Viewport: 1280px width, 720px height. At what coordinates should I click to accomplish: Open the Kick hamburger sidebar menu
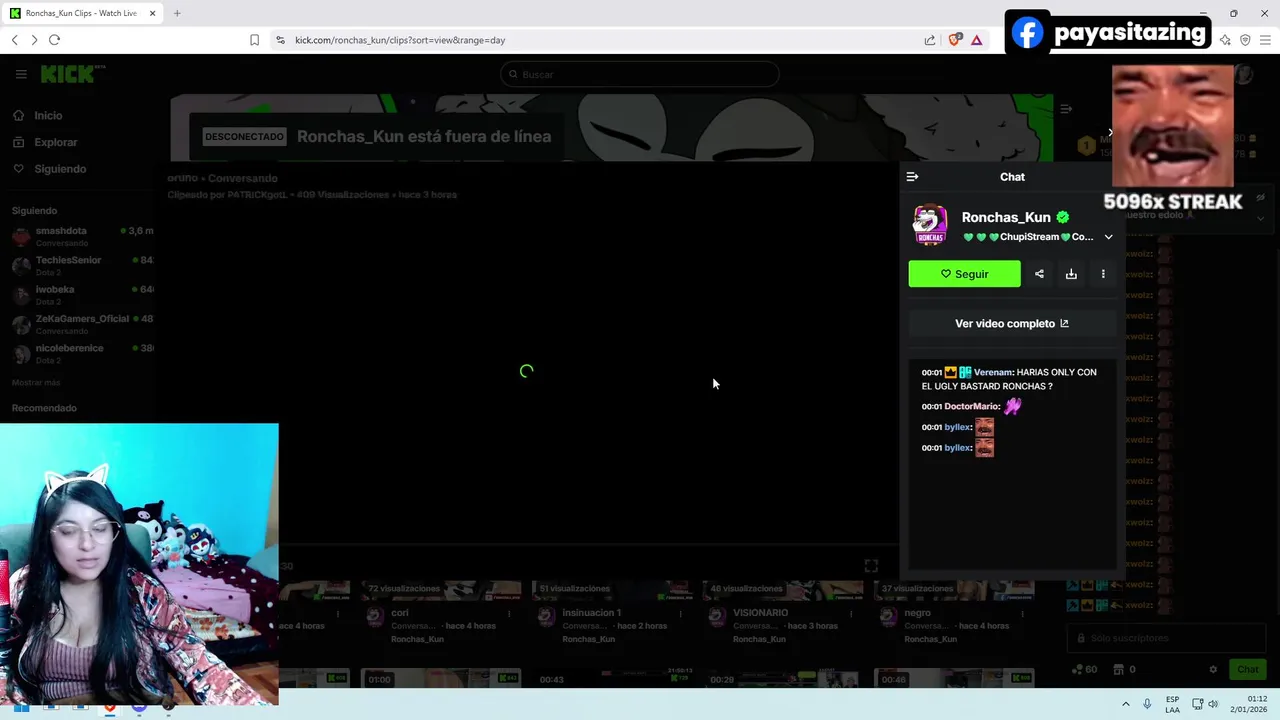(x=21, y=74)
